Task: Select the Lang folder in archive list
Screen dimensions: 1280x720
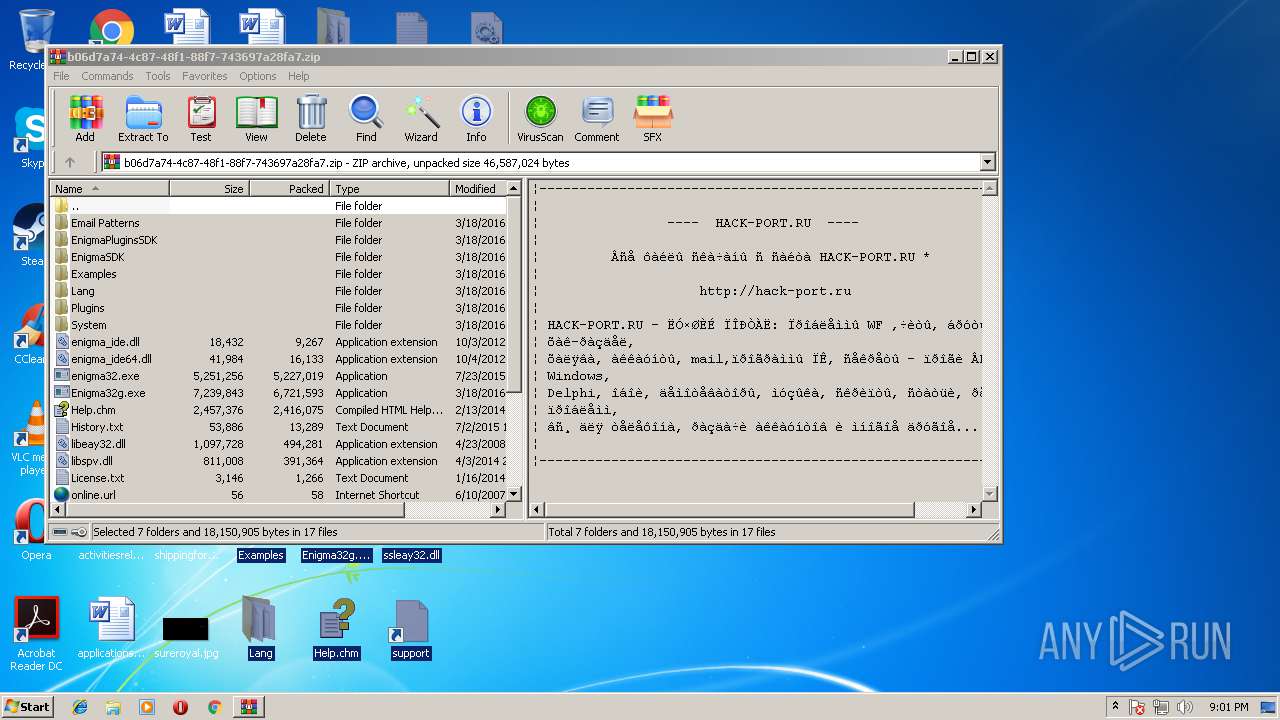Action: pos(280,291)
